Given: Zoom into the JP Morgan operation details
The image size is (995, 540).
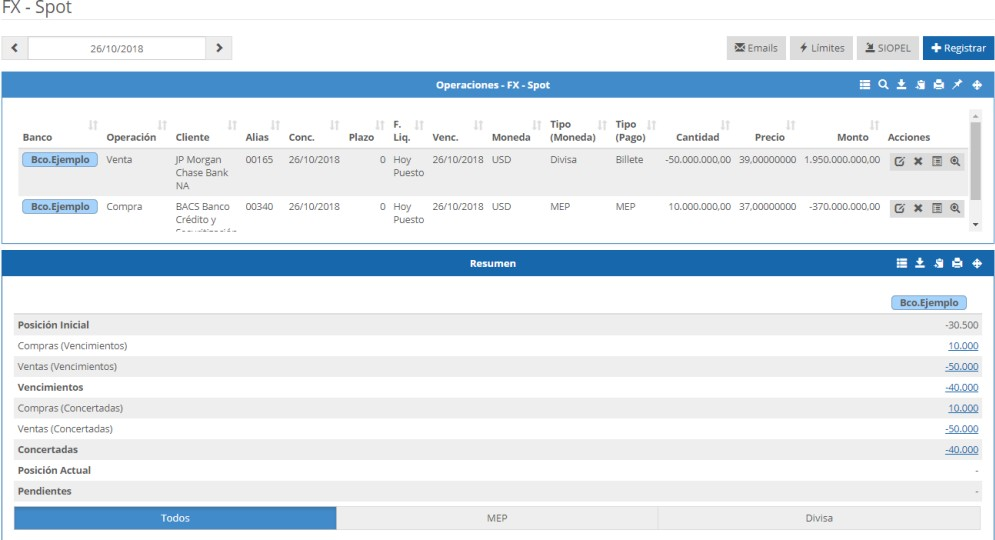Looking at the screenshot, I should tap(955, 161).
